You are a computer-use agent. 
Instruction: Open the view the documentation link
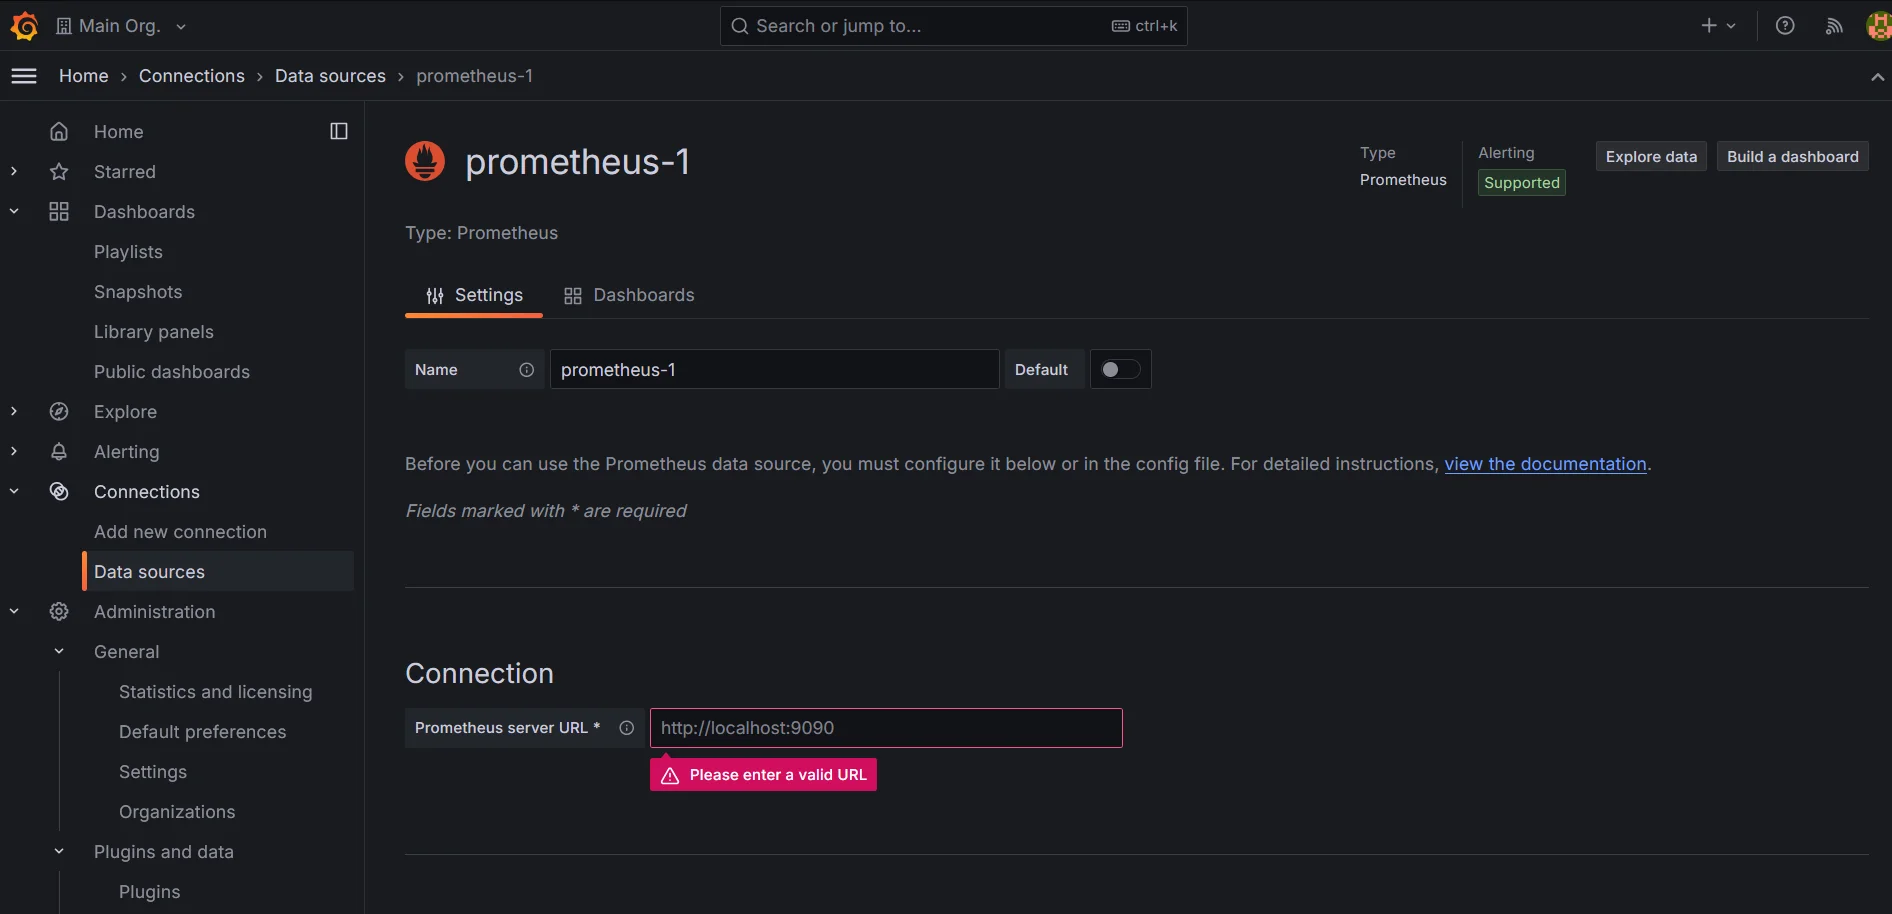click(x=1545, y=464)
